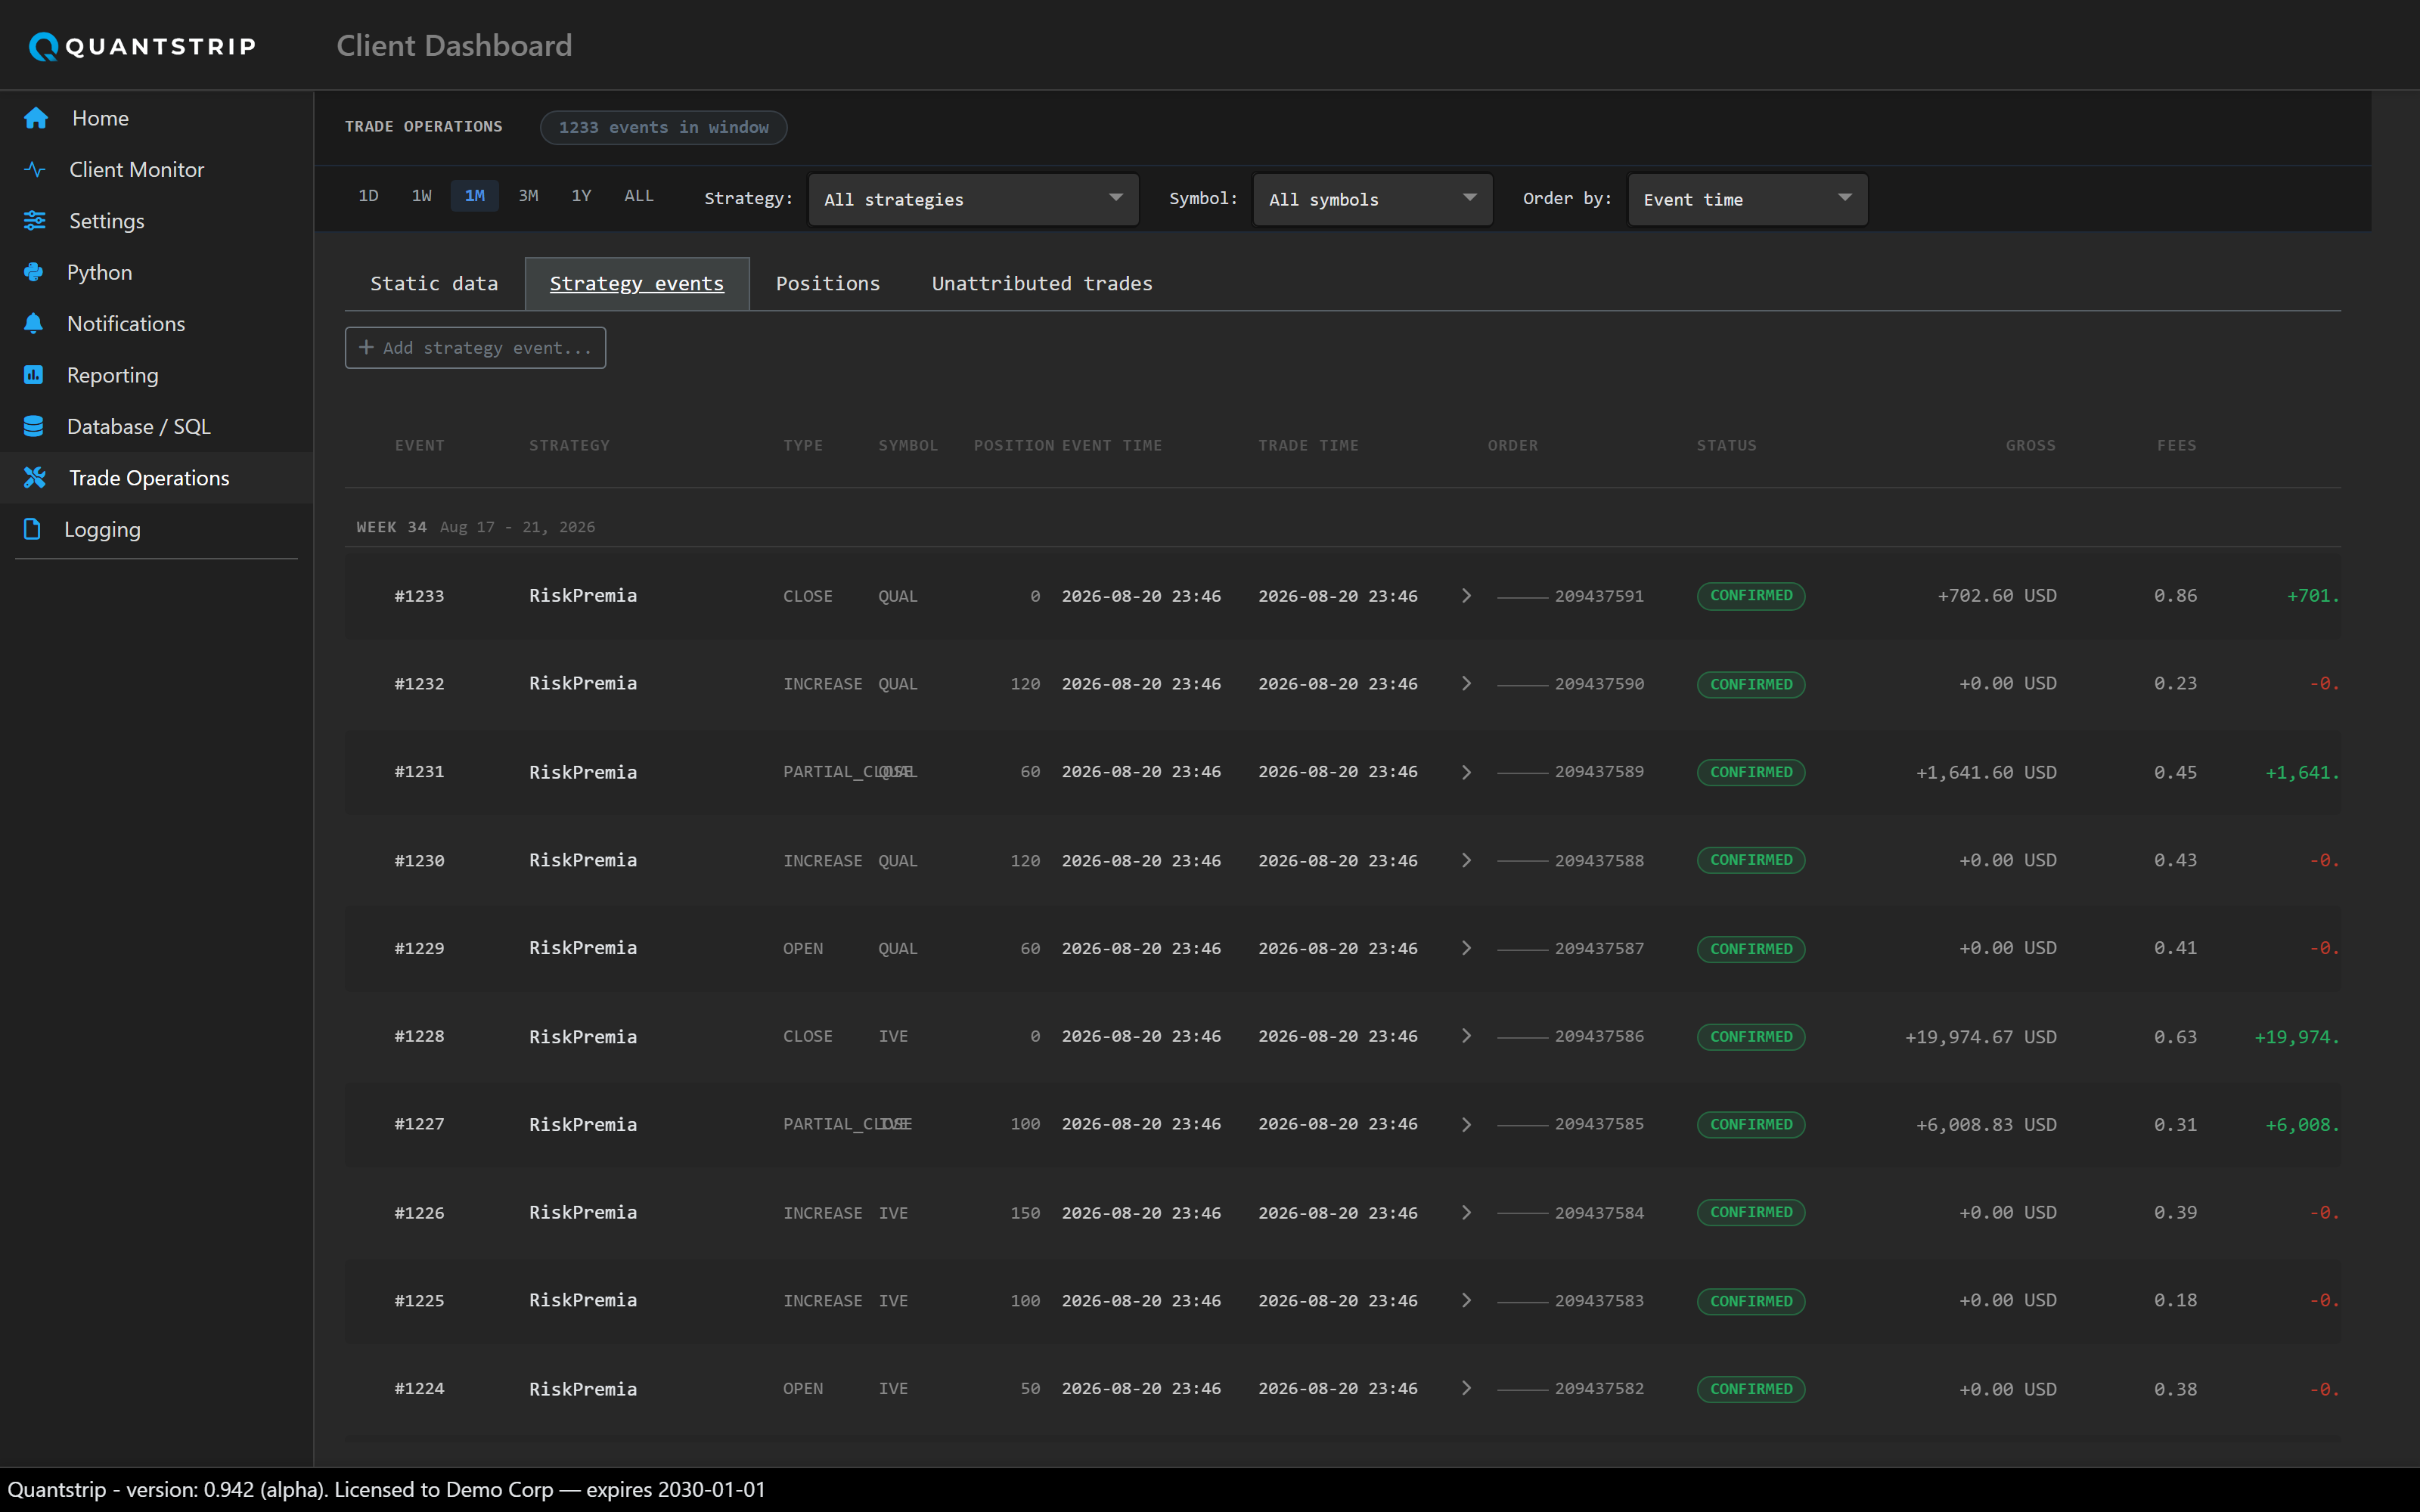This screenshot has height=1512, width=2420.
Task: Click order number 209437589
Action: (x=1599, y=772)
